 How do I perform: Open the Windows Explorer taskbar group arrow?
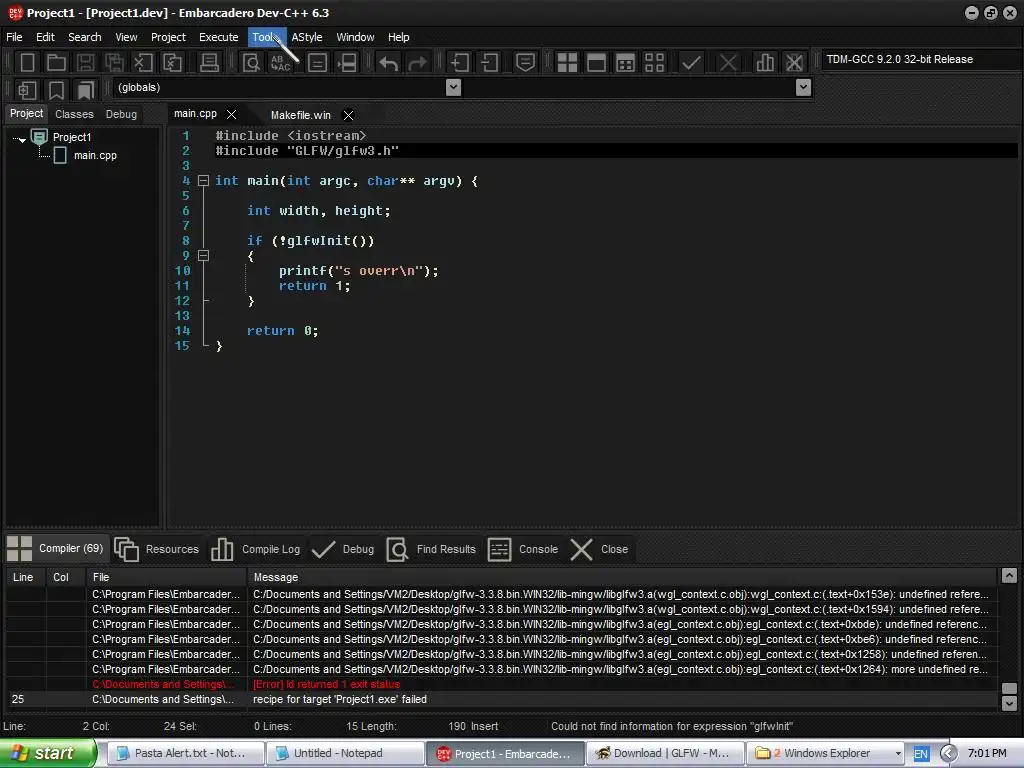click(898, 754)
